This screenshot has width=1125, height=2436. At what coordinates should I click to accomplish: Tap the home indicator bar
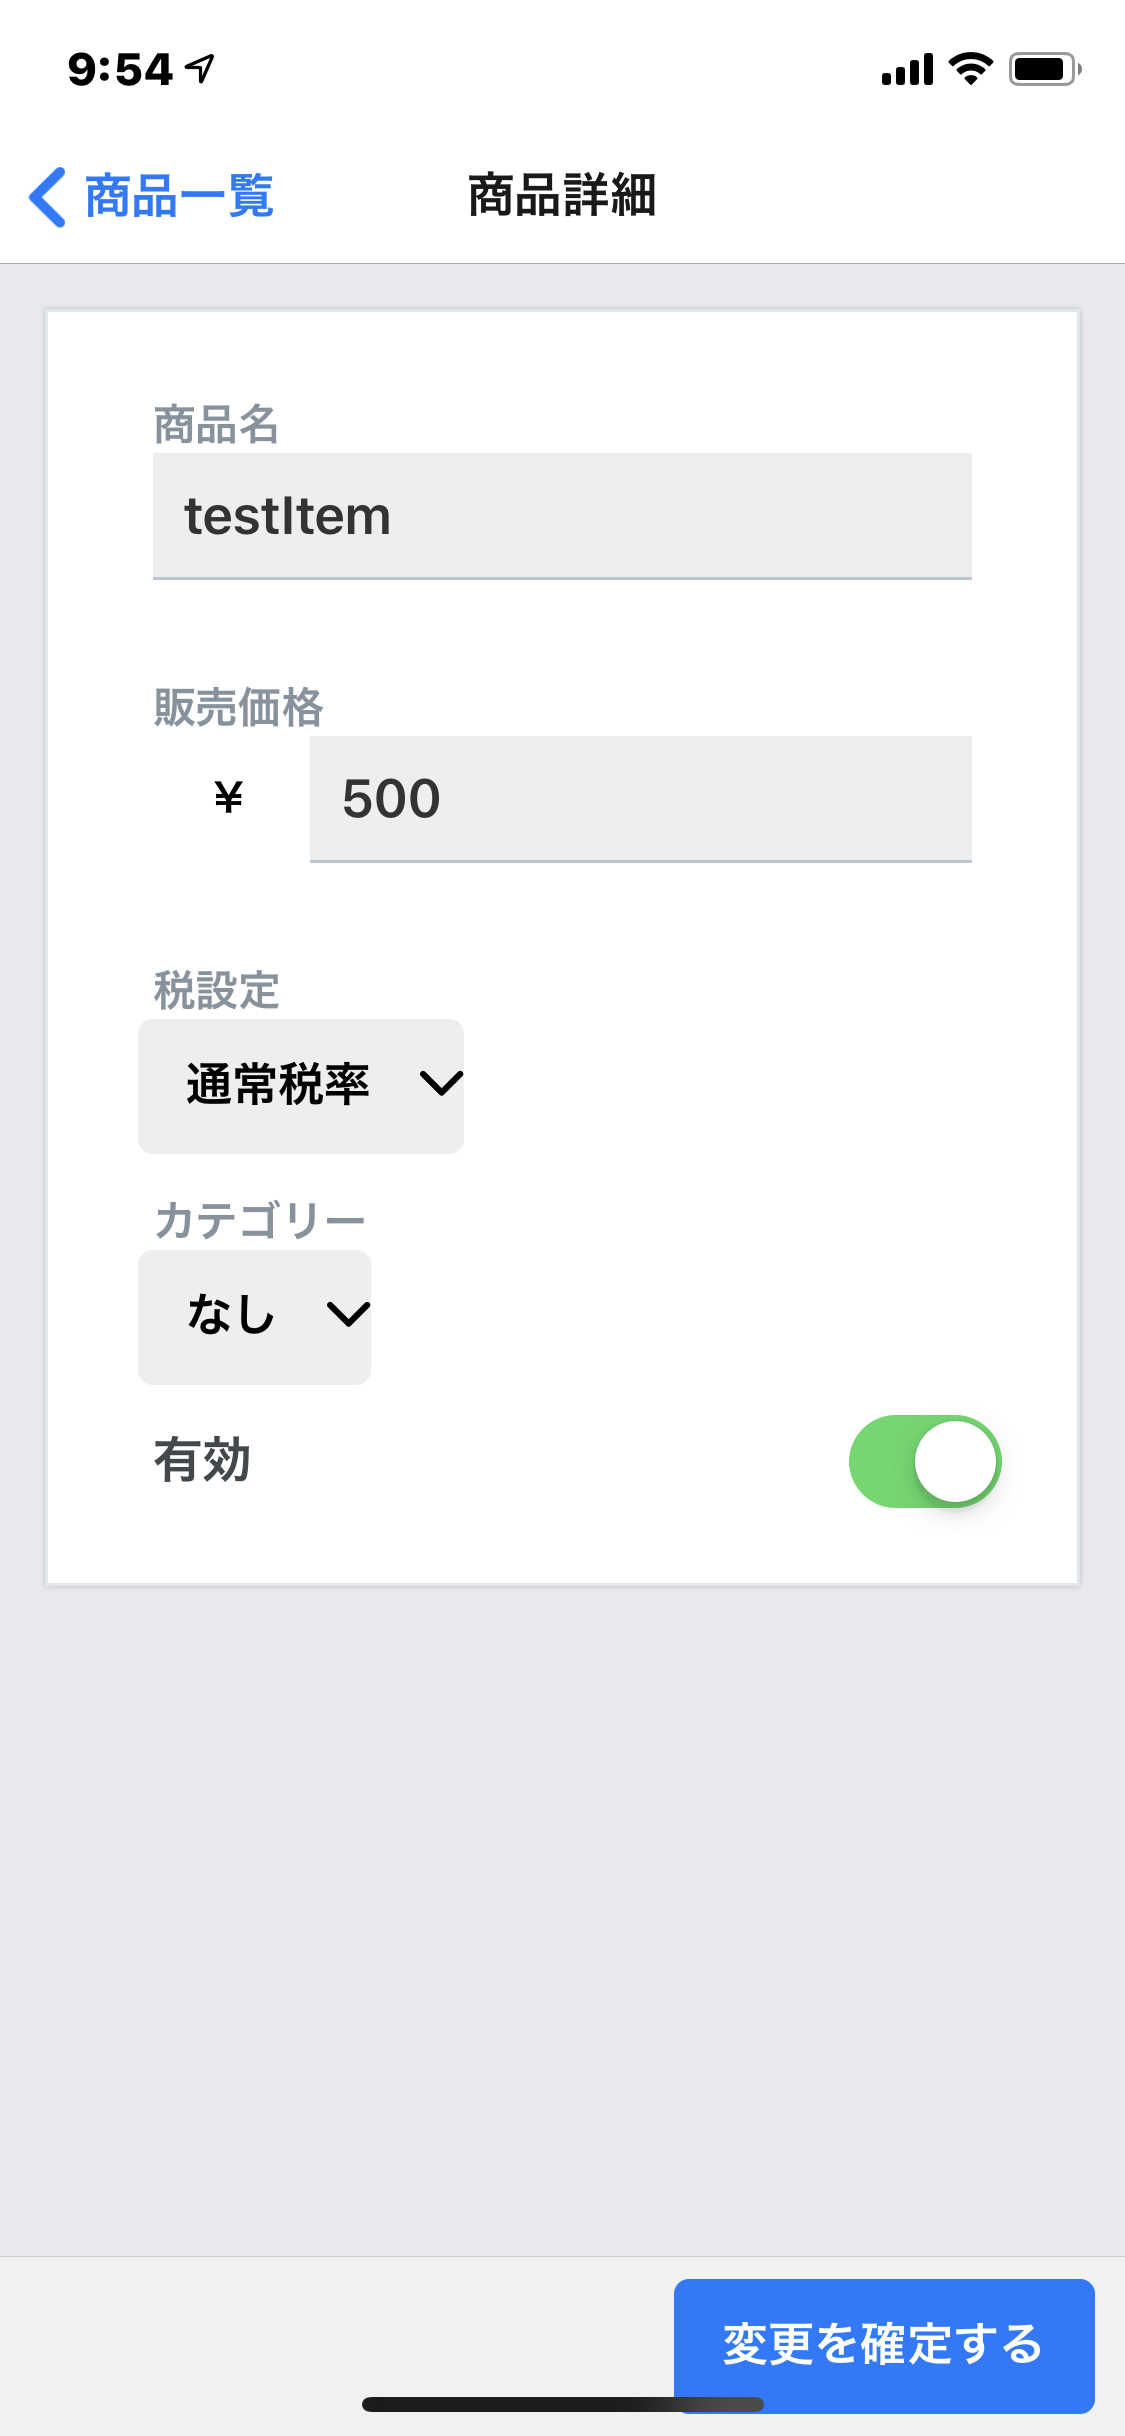point(562,2404)
